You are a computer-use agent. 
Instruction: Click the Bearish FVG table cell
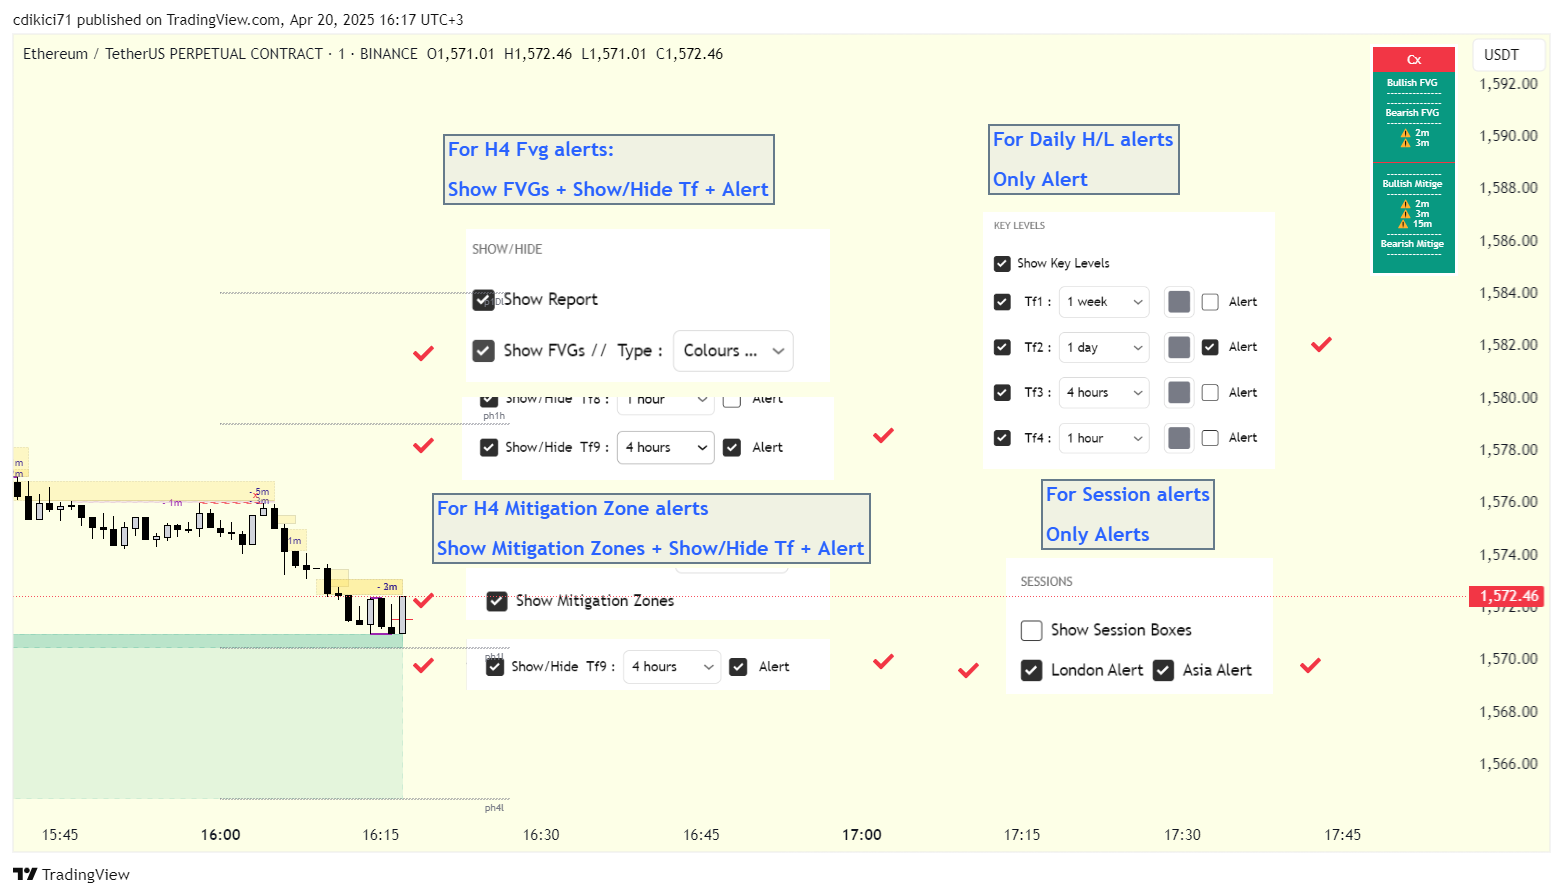coord(1413,113)
